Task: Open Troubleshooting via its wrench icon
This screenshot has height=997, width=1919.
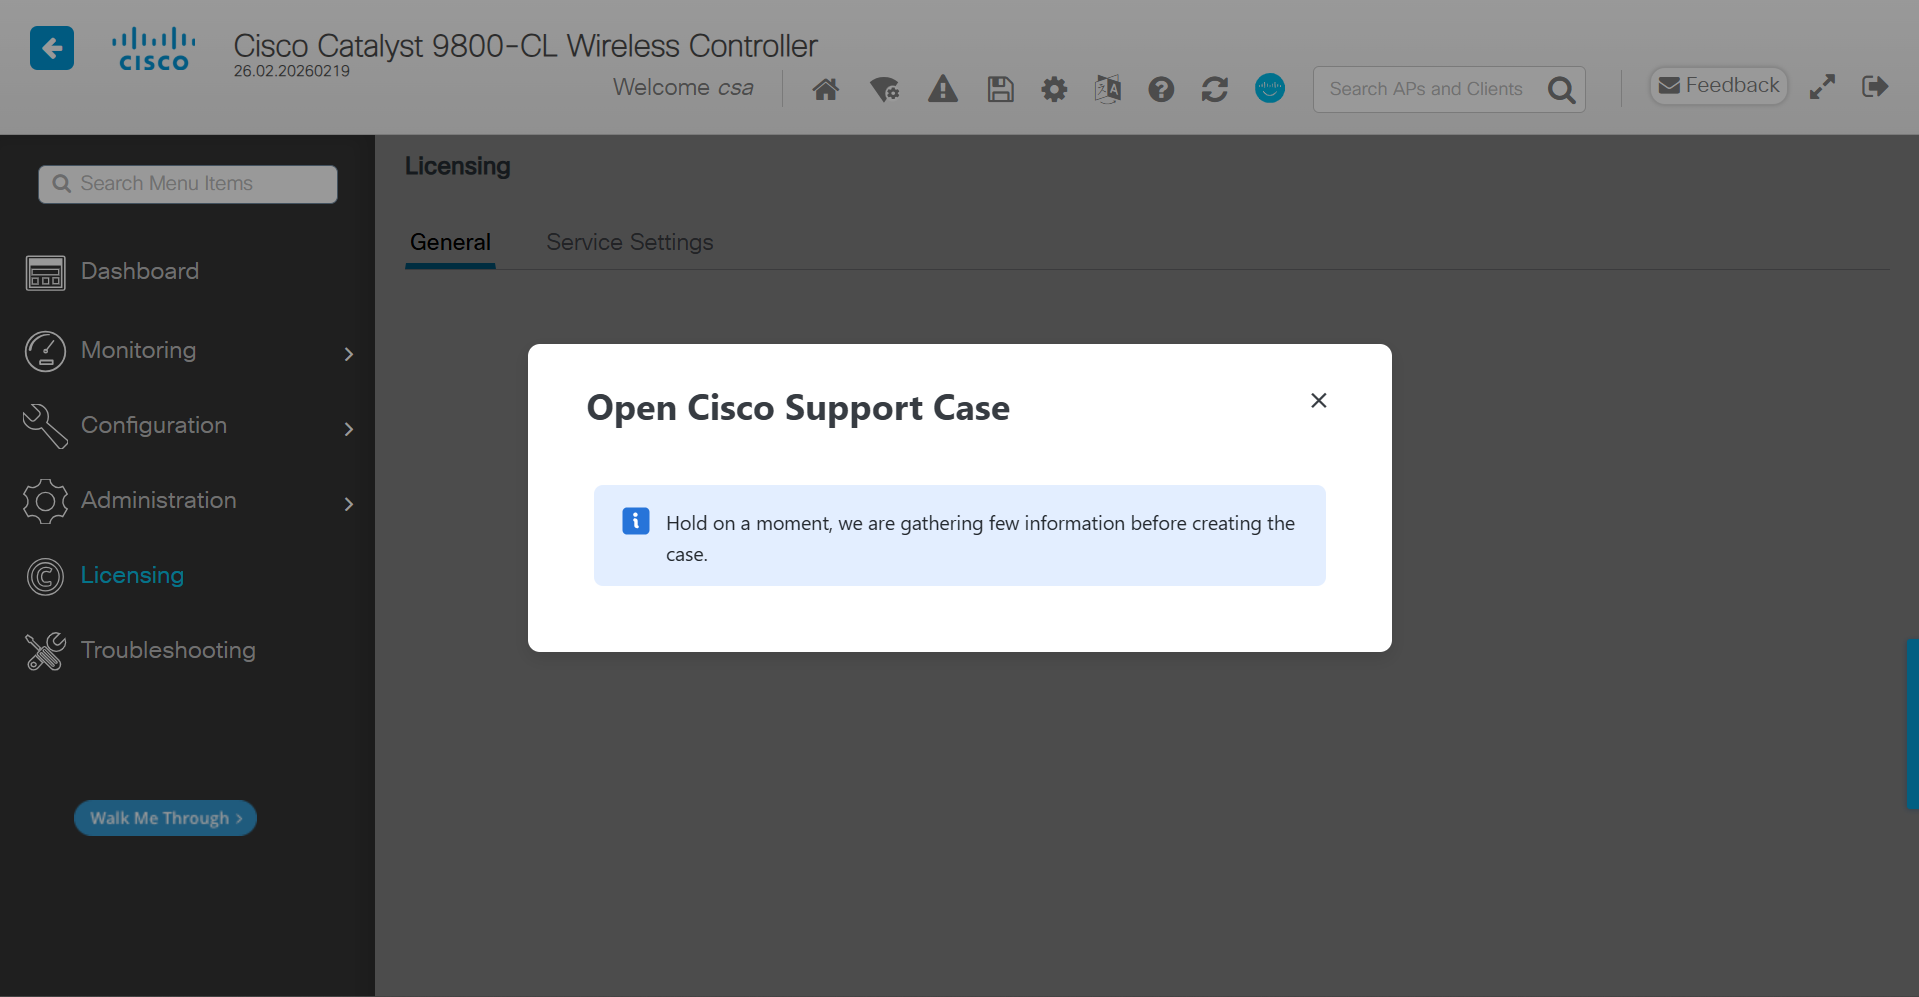Action: point(44,651)
